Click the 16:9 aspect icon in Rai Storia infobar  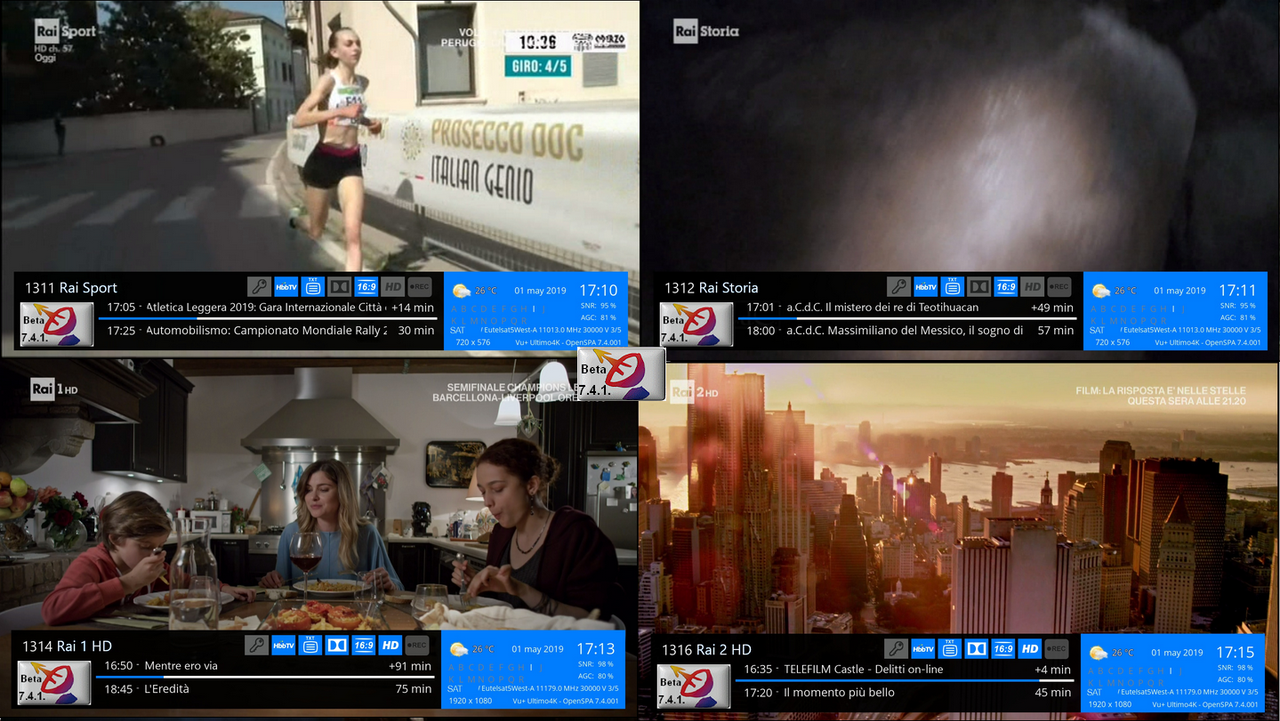(1006, 287)
